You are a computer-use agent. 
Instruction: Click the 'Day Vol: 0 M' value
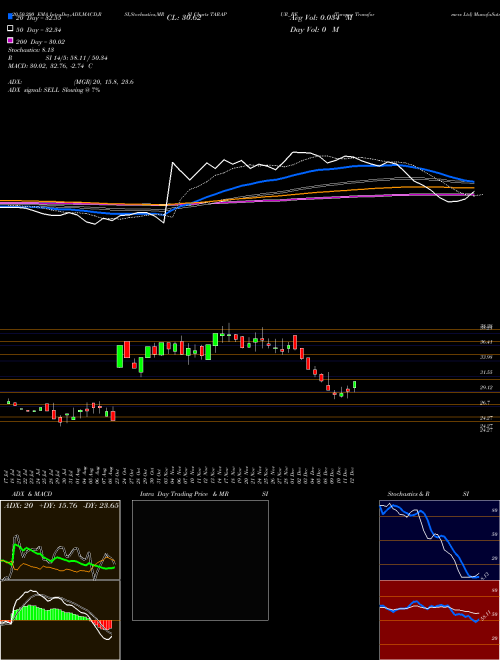pos(314,29)
